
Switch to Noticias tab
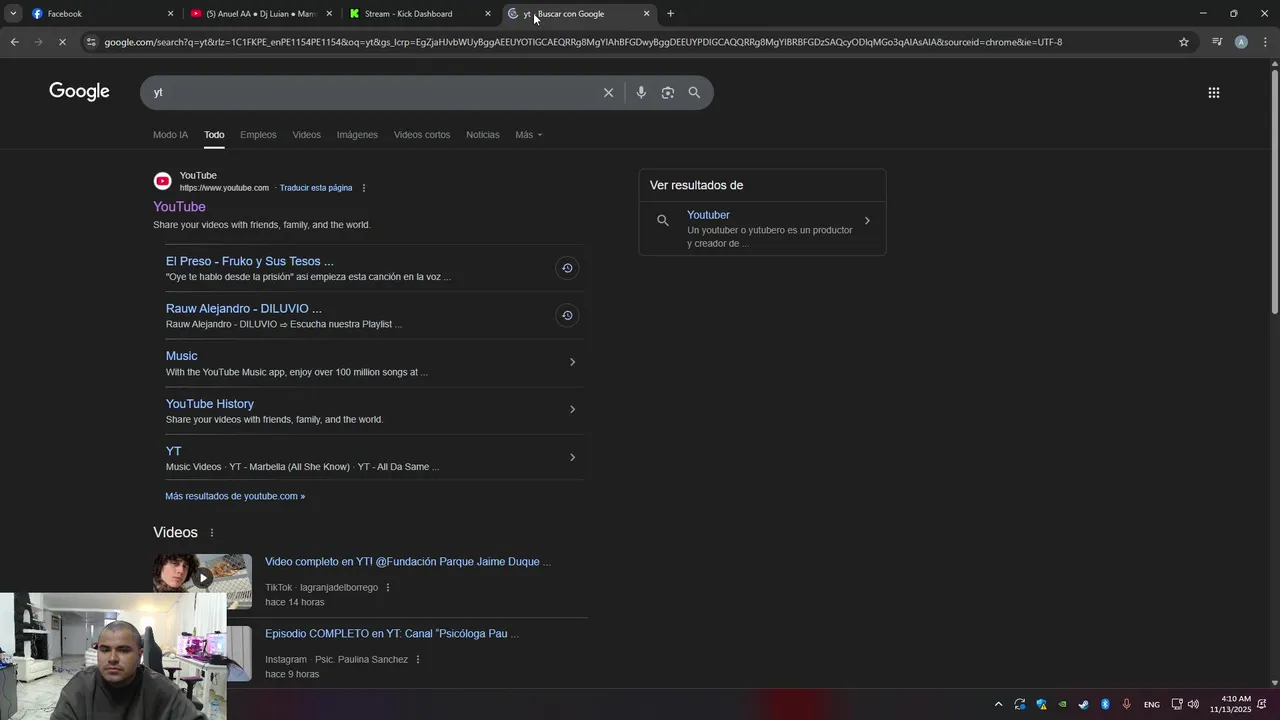click(482, 135)
